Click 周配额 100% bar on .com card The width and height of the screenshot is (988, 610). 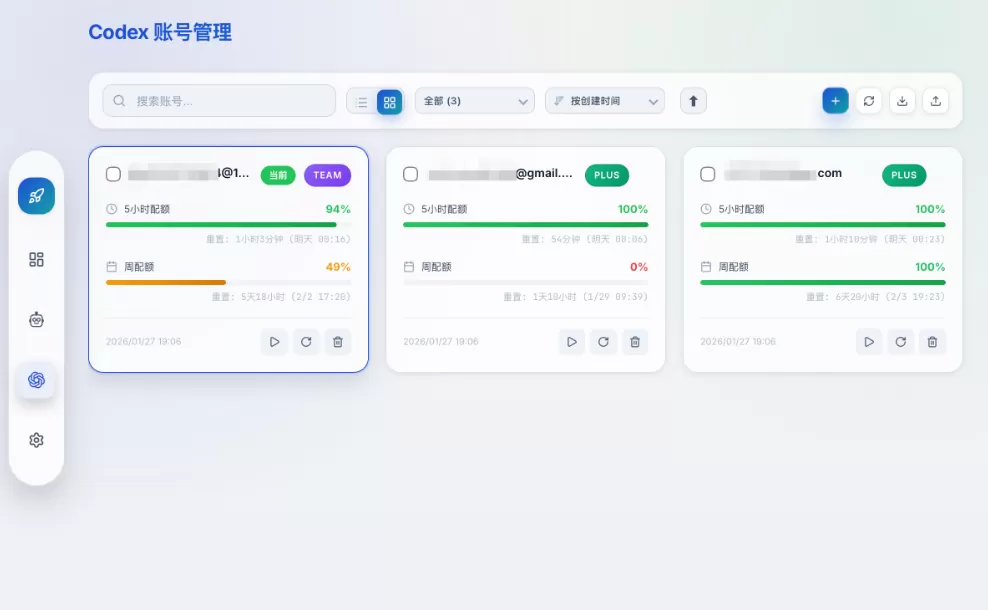[823, 282]
